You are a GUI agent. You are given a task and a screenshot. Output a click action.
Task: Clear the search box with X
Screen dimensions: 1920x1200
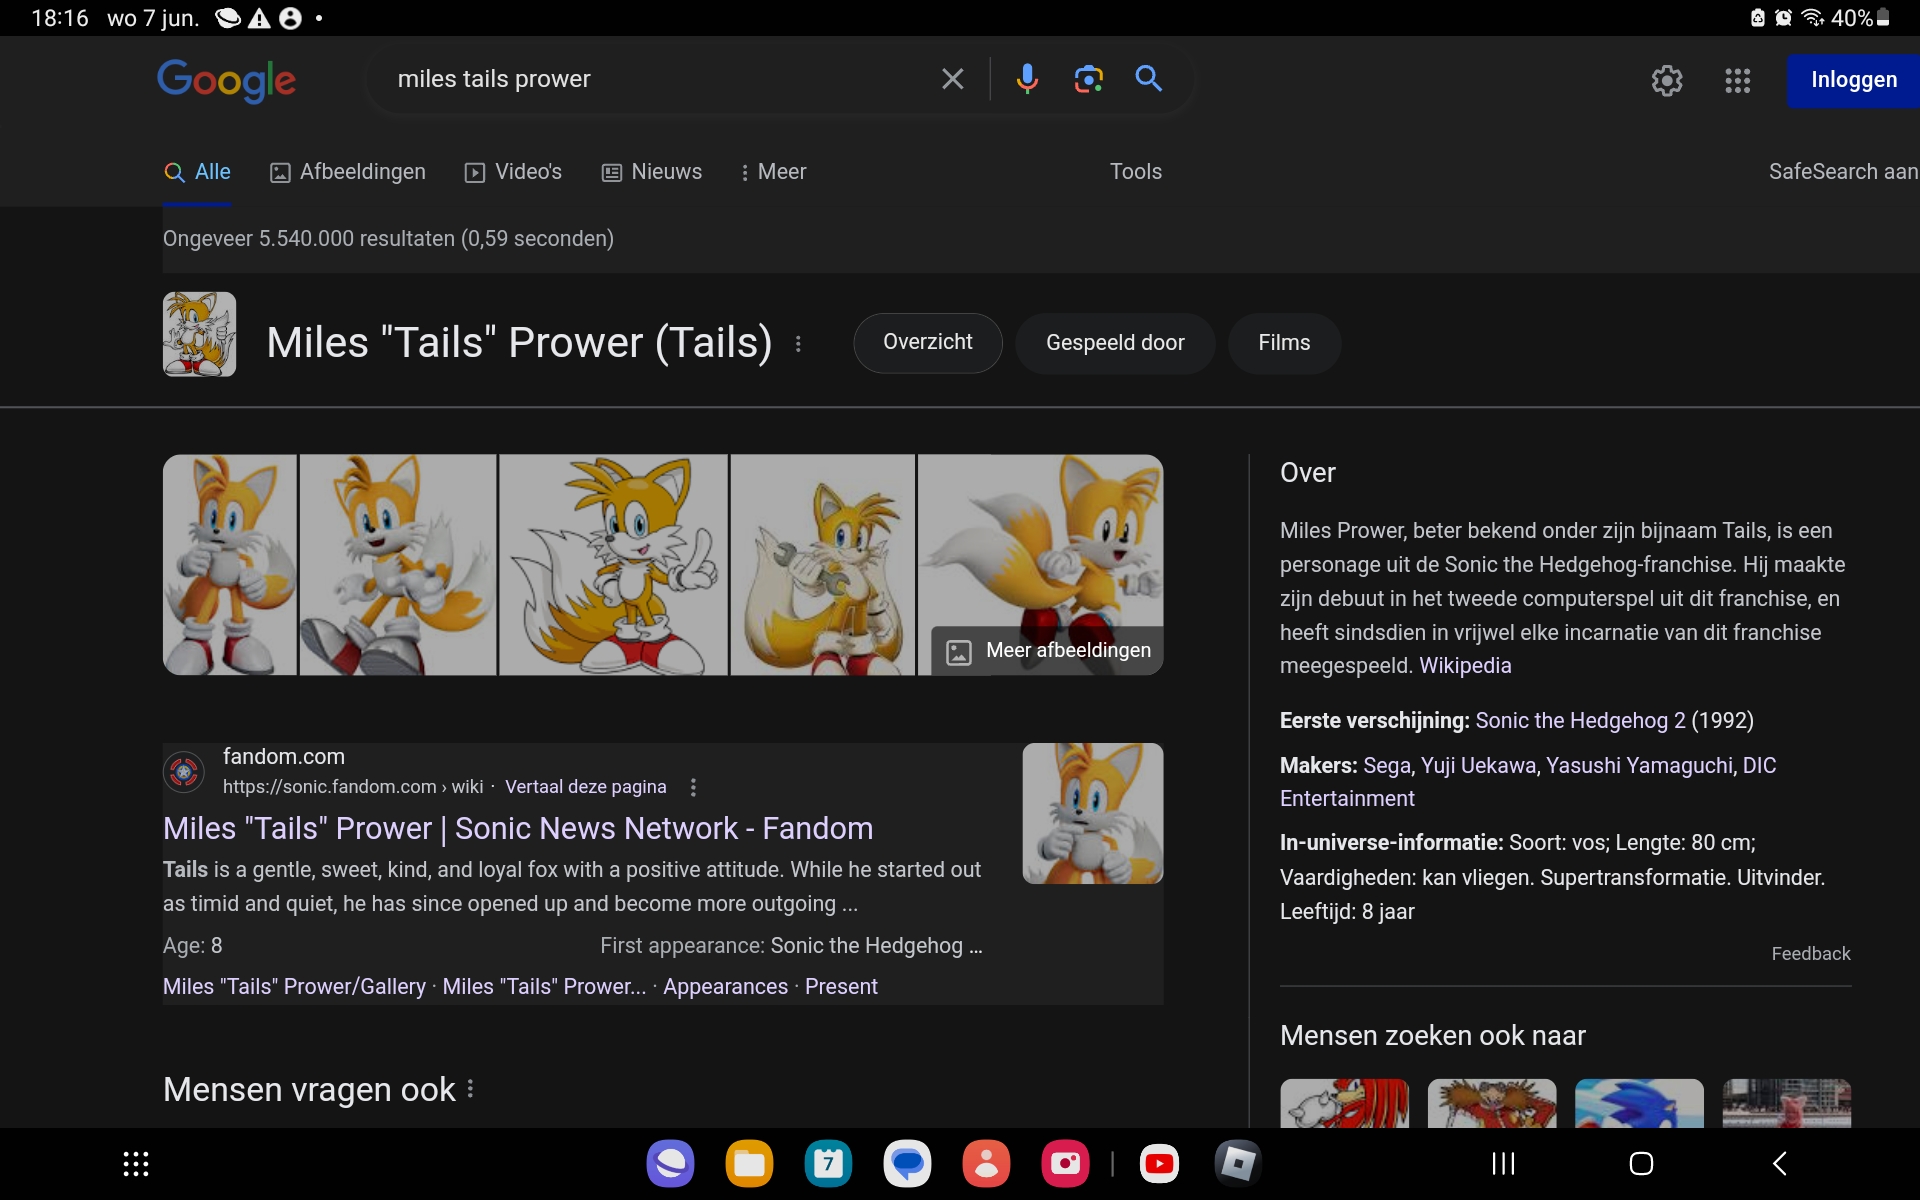pyautogui.click(x=952, y=79)
